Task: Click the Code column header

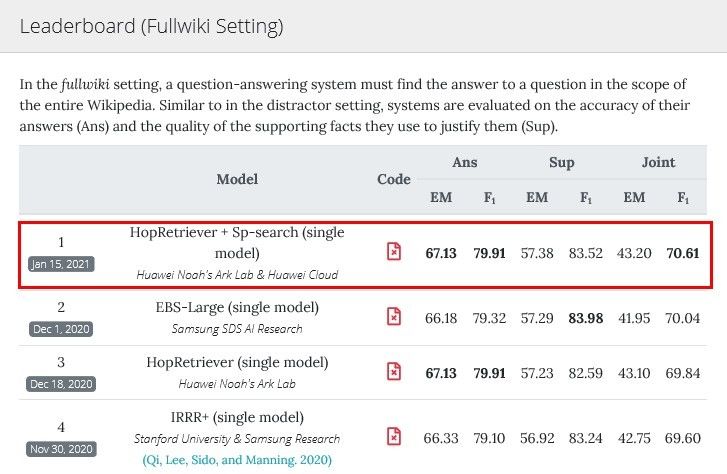Action: point(394,179)
